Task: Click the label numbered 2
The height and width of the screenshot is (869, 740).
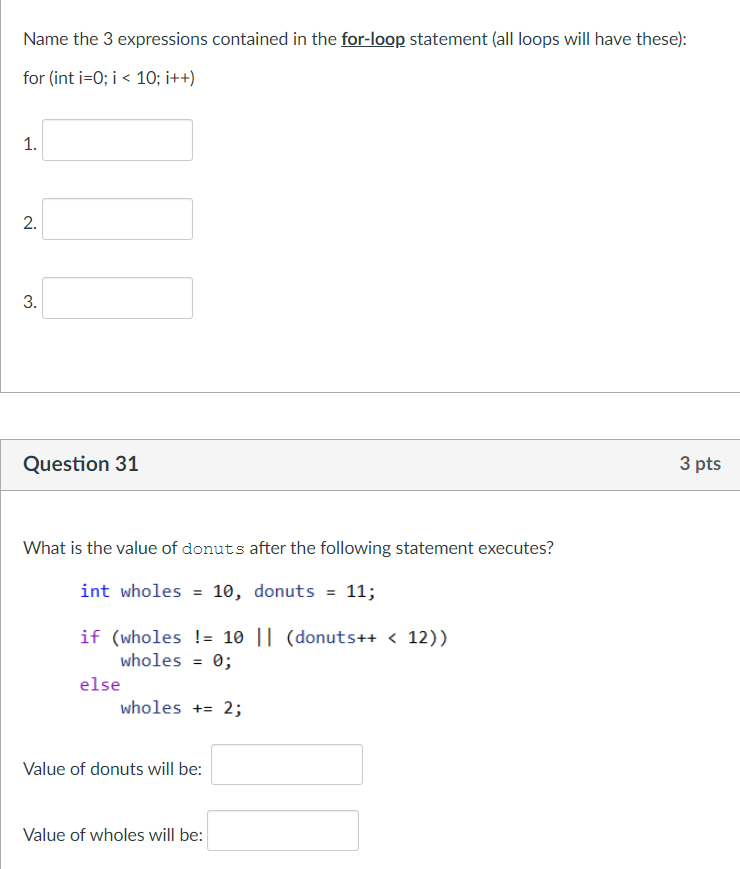Action: (30, 223)
